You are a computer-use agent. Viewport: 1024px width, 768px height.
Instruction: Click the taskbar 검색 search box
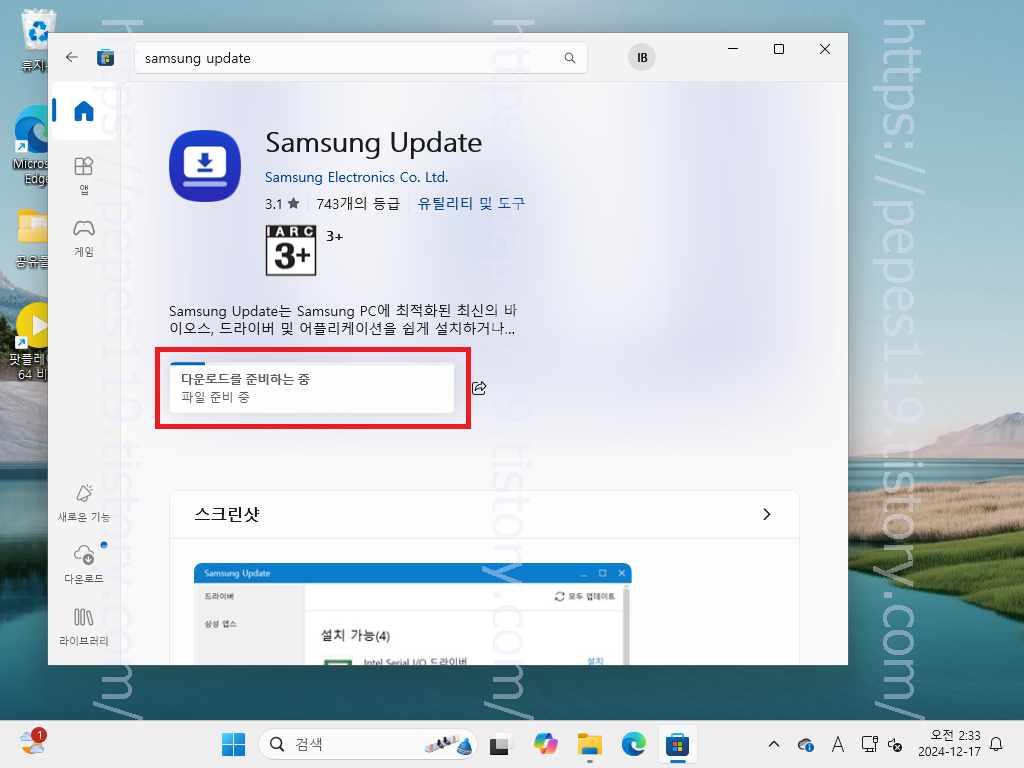(368, 744)
